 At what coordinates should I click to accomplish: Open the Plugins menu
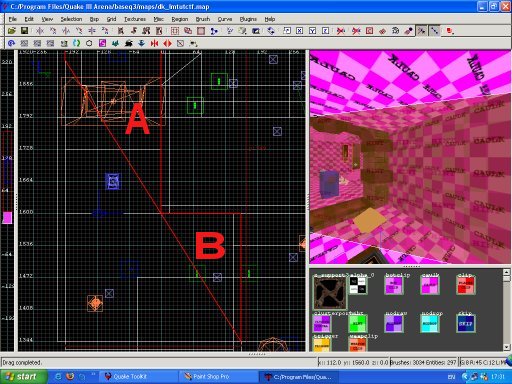click(x=248, y=19)
